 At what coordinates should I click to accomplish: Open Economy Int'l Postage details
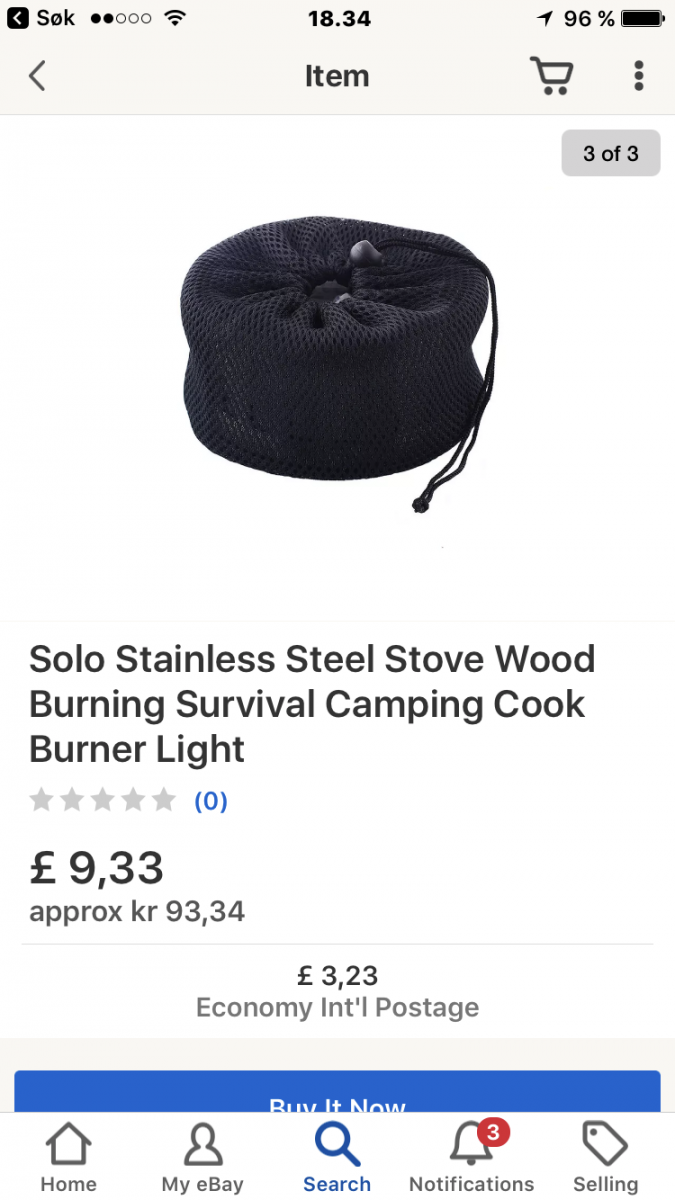pyautogui.click(x=337, y=1007)
